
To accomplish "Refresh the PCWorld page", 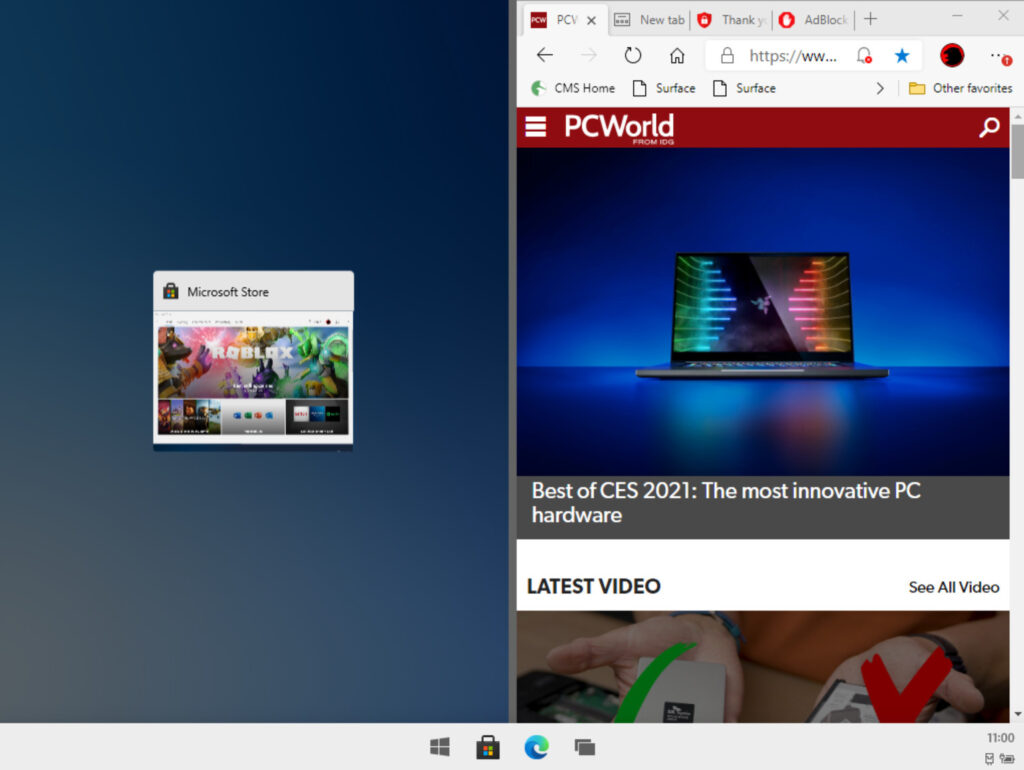I will click(633, 56).
